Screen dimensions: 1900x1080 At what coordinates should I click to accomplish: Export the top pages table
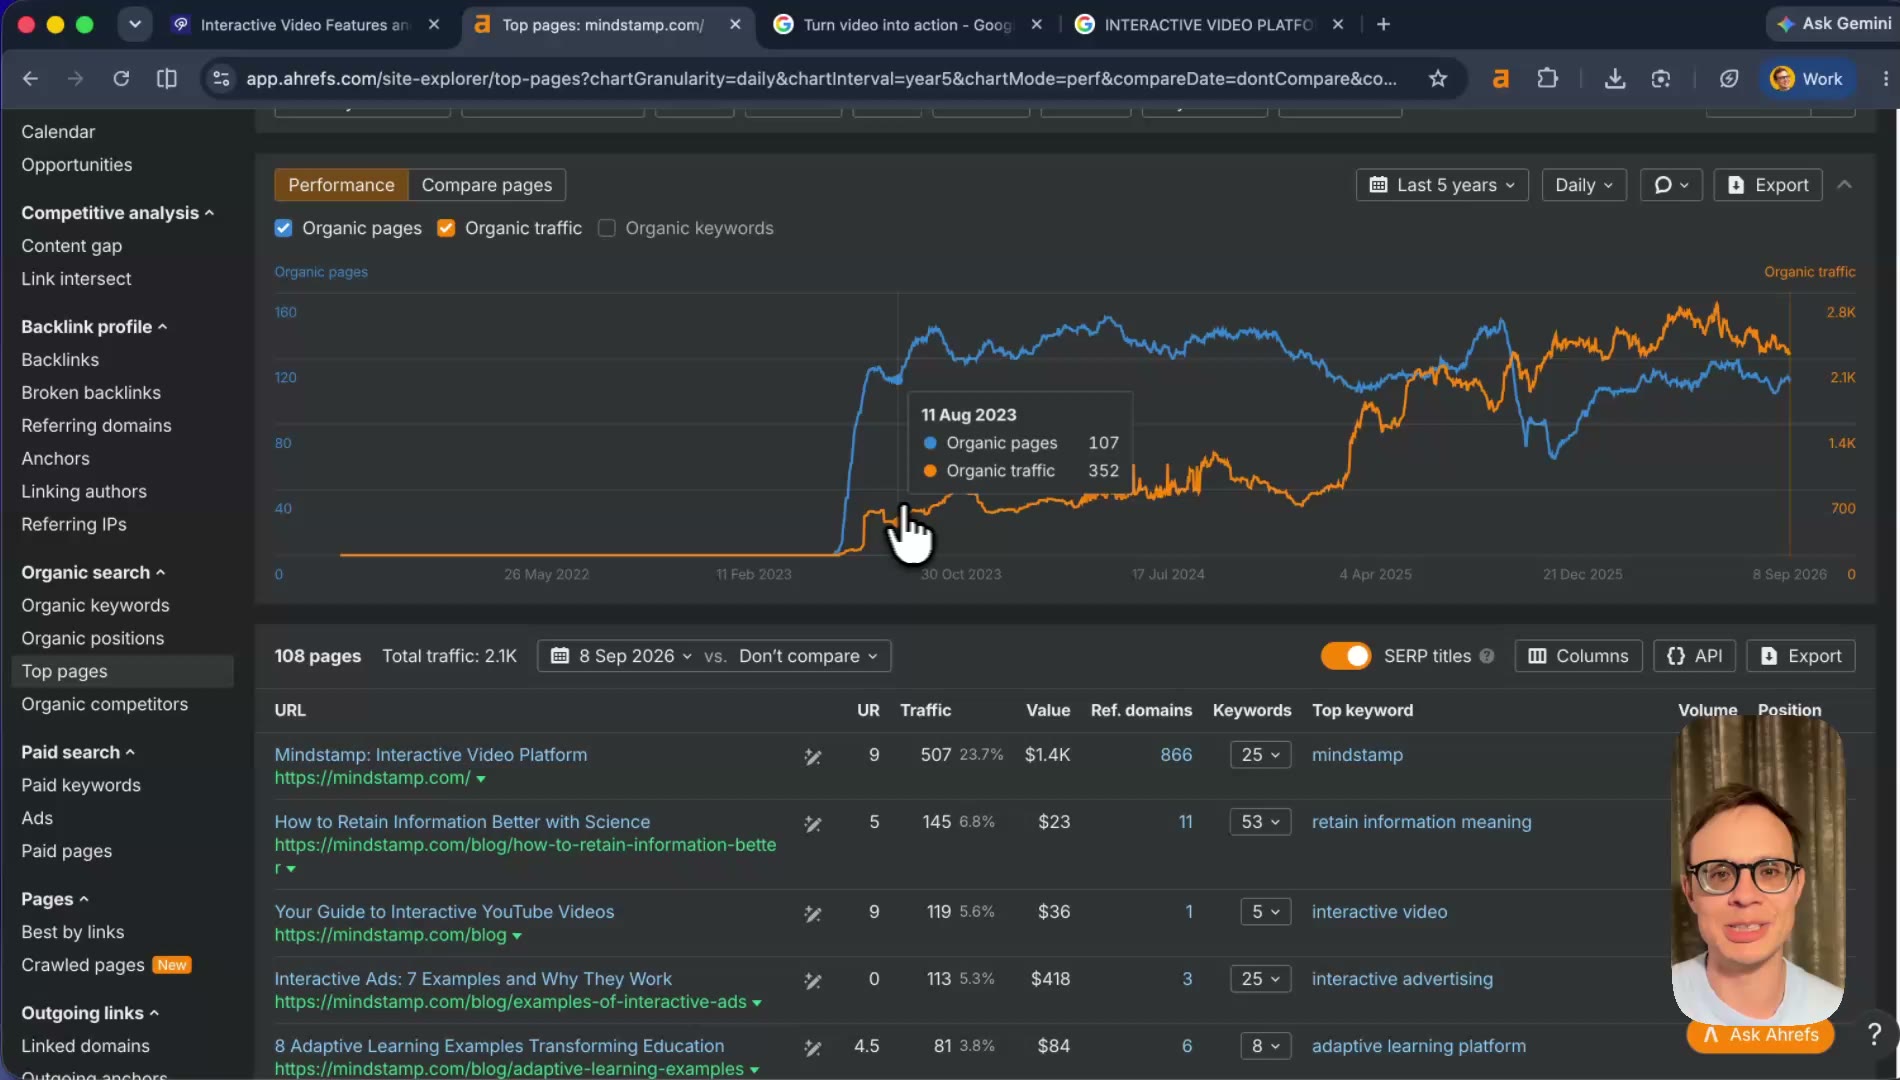[x=1801, y=656]
